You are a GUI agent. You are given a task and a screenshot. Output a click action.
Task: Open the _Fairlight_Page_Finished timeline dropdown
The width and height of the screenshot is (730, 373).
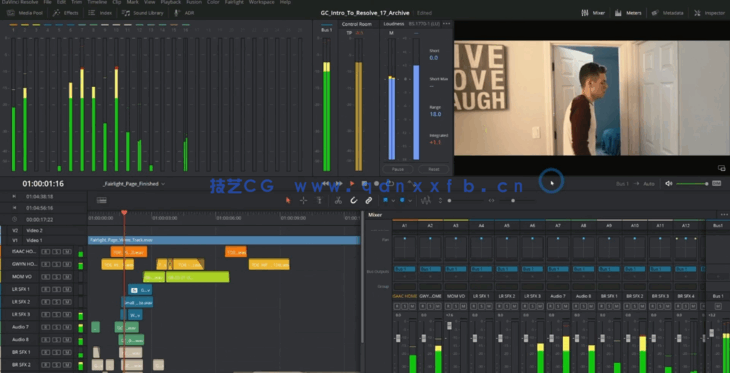click(134, 184)
